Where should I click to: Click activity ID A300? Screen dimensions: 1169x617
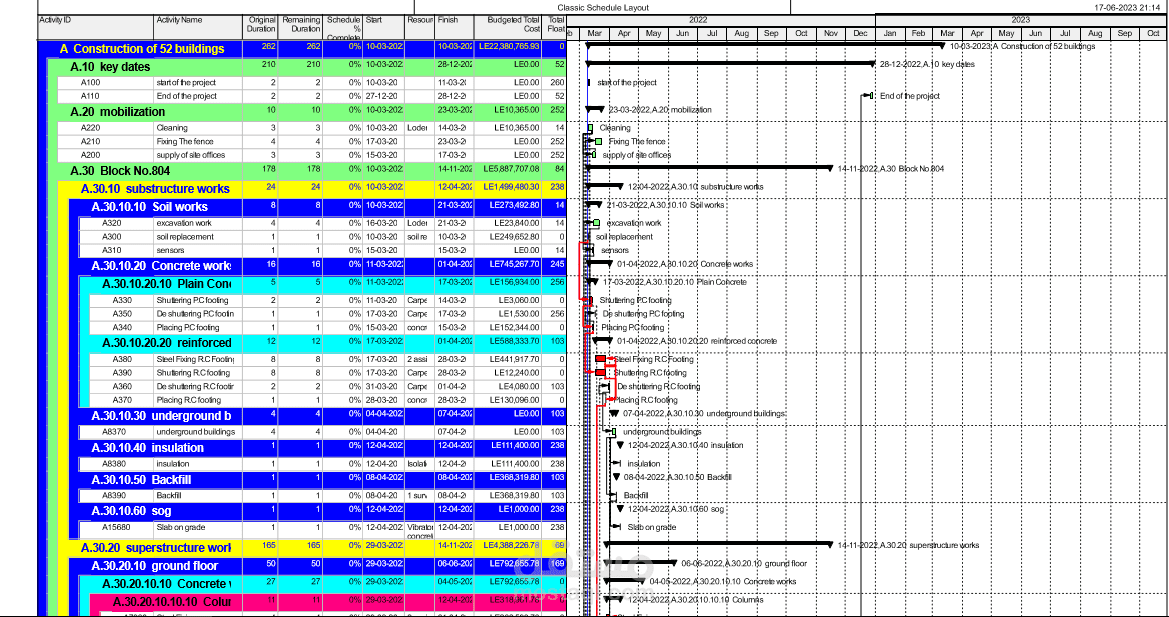click(111, 237)
